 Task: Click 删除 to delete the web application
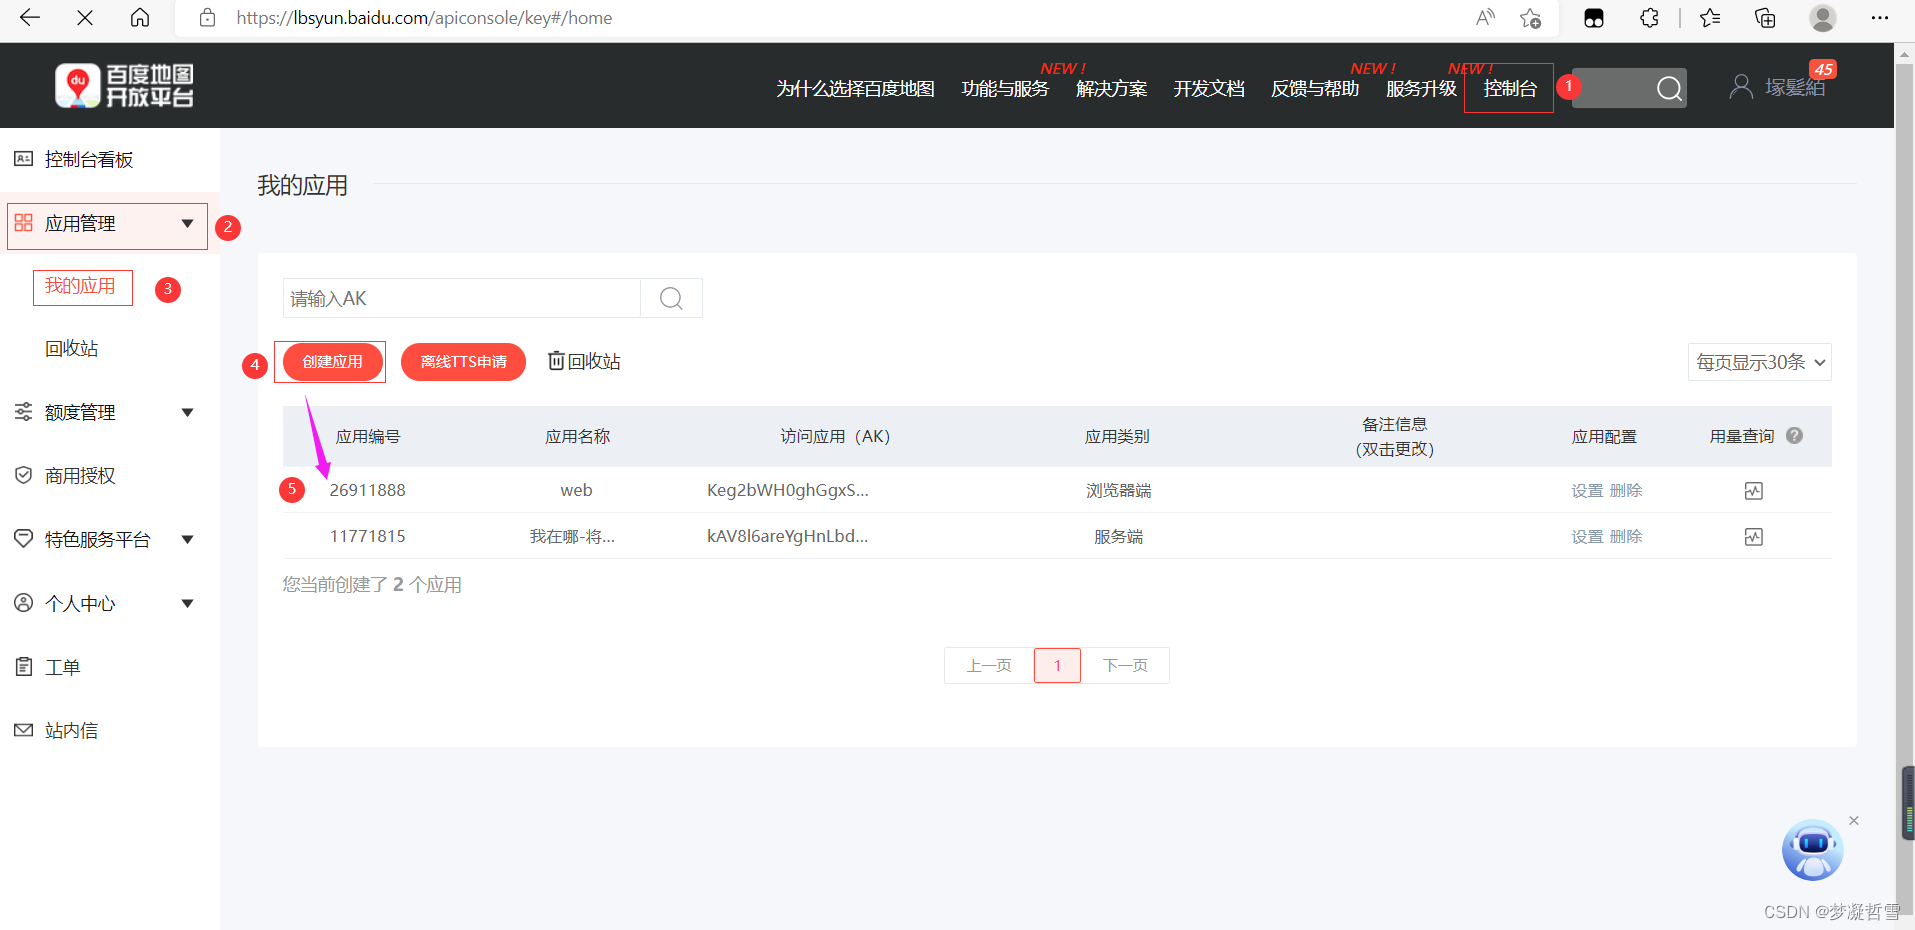(1626, 490)
